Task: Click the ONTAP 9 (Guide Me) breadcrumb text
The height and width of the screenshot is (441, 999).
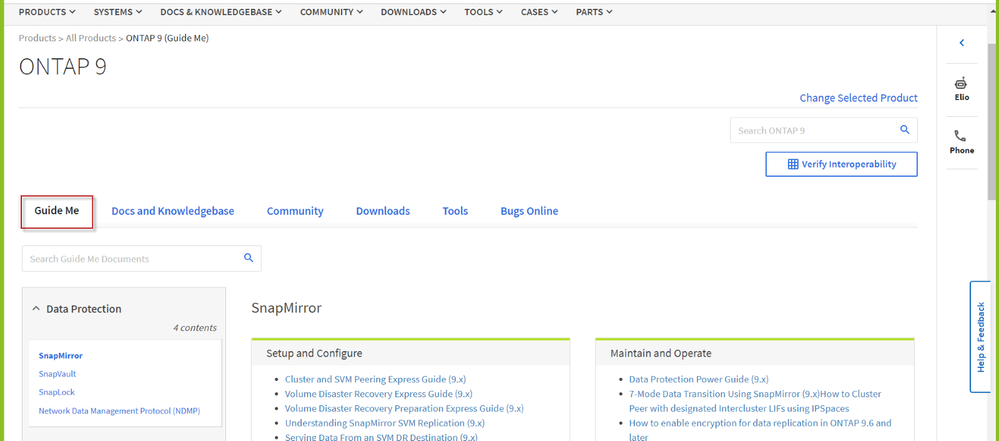Action: (167, 38)
